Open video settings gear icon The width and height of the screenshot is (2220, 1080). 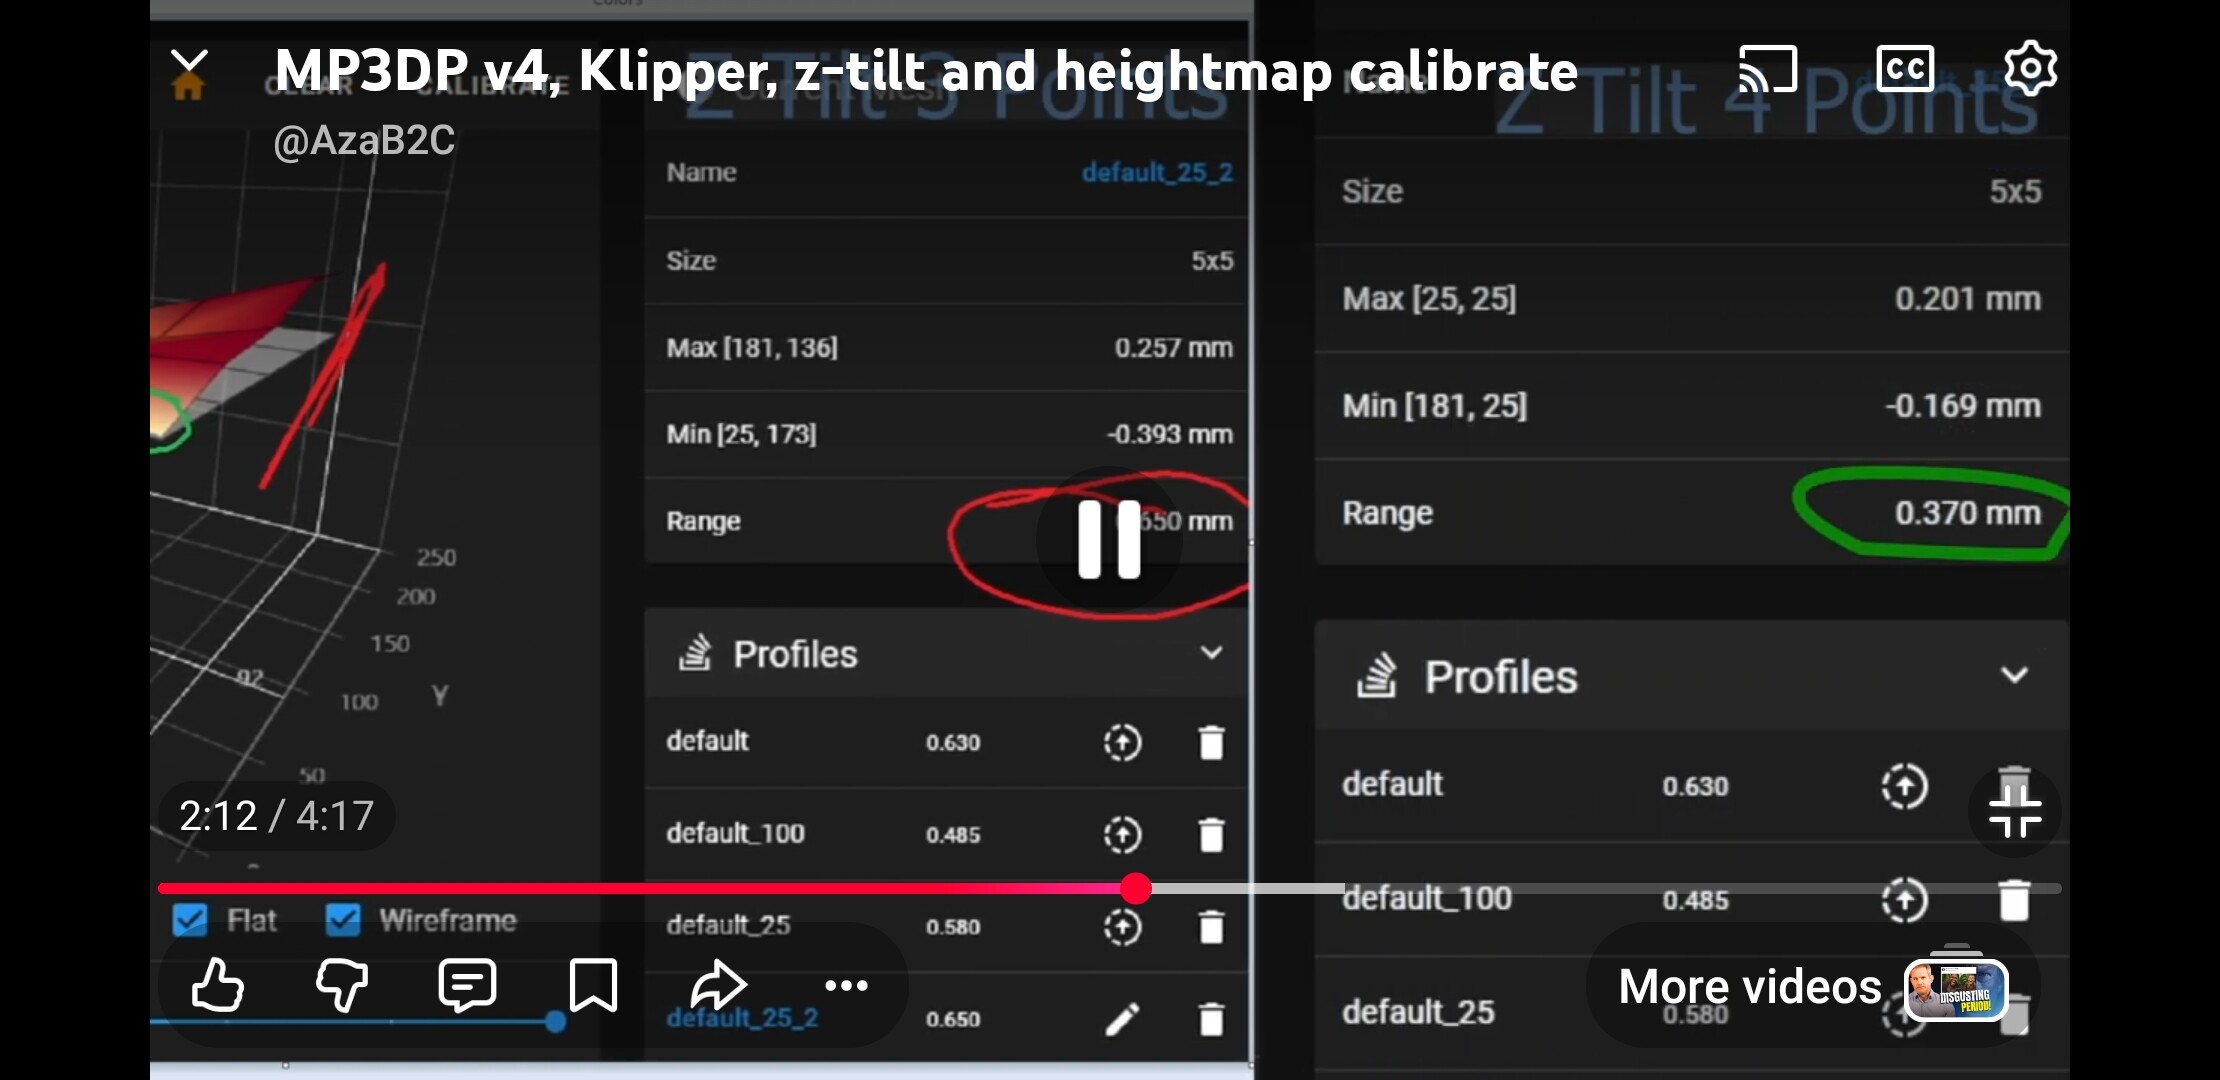[2030, 69]
